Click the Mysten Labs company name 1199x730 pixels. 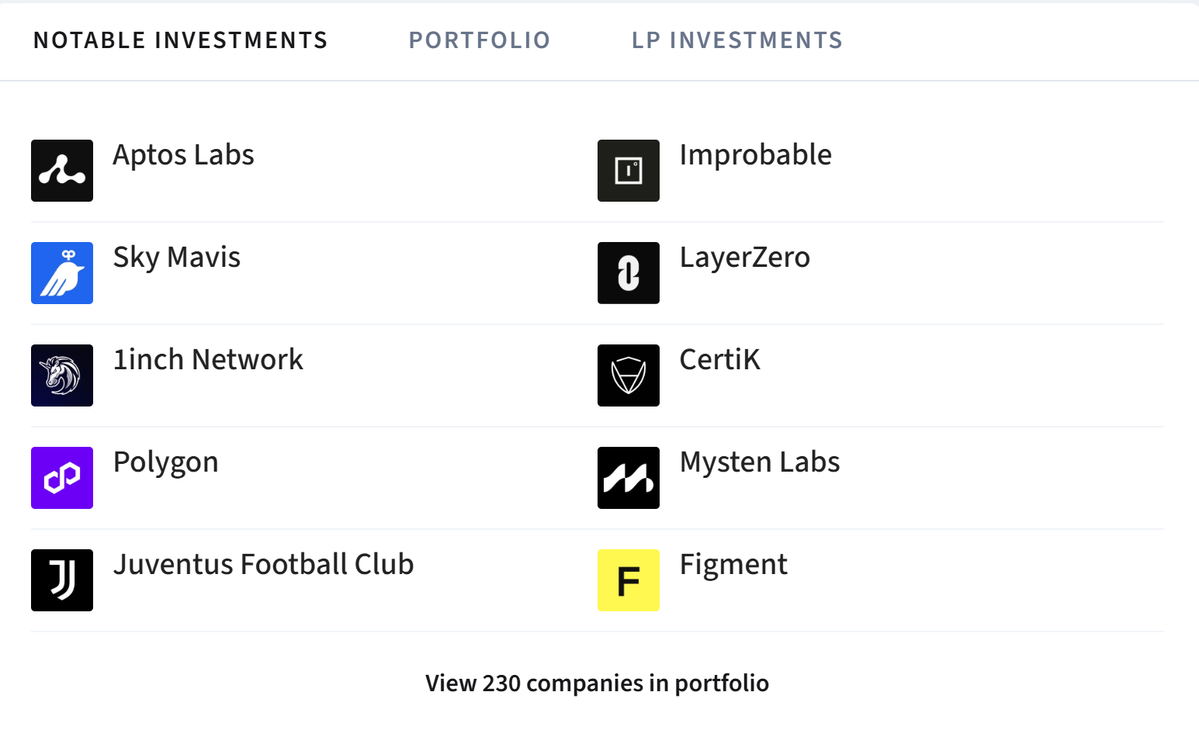click(x=761, y=463)
